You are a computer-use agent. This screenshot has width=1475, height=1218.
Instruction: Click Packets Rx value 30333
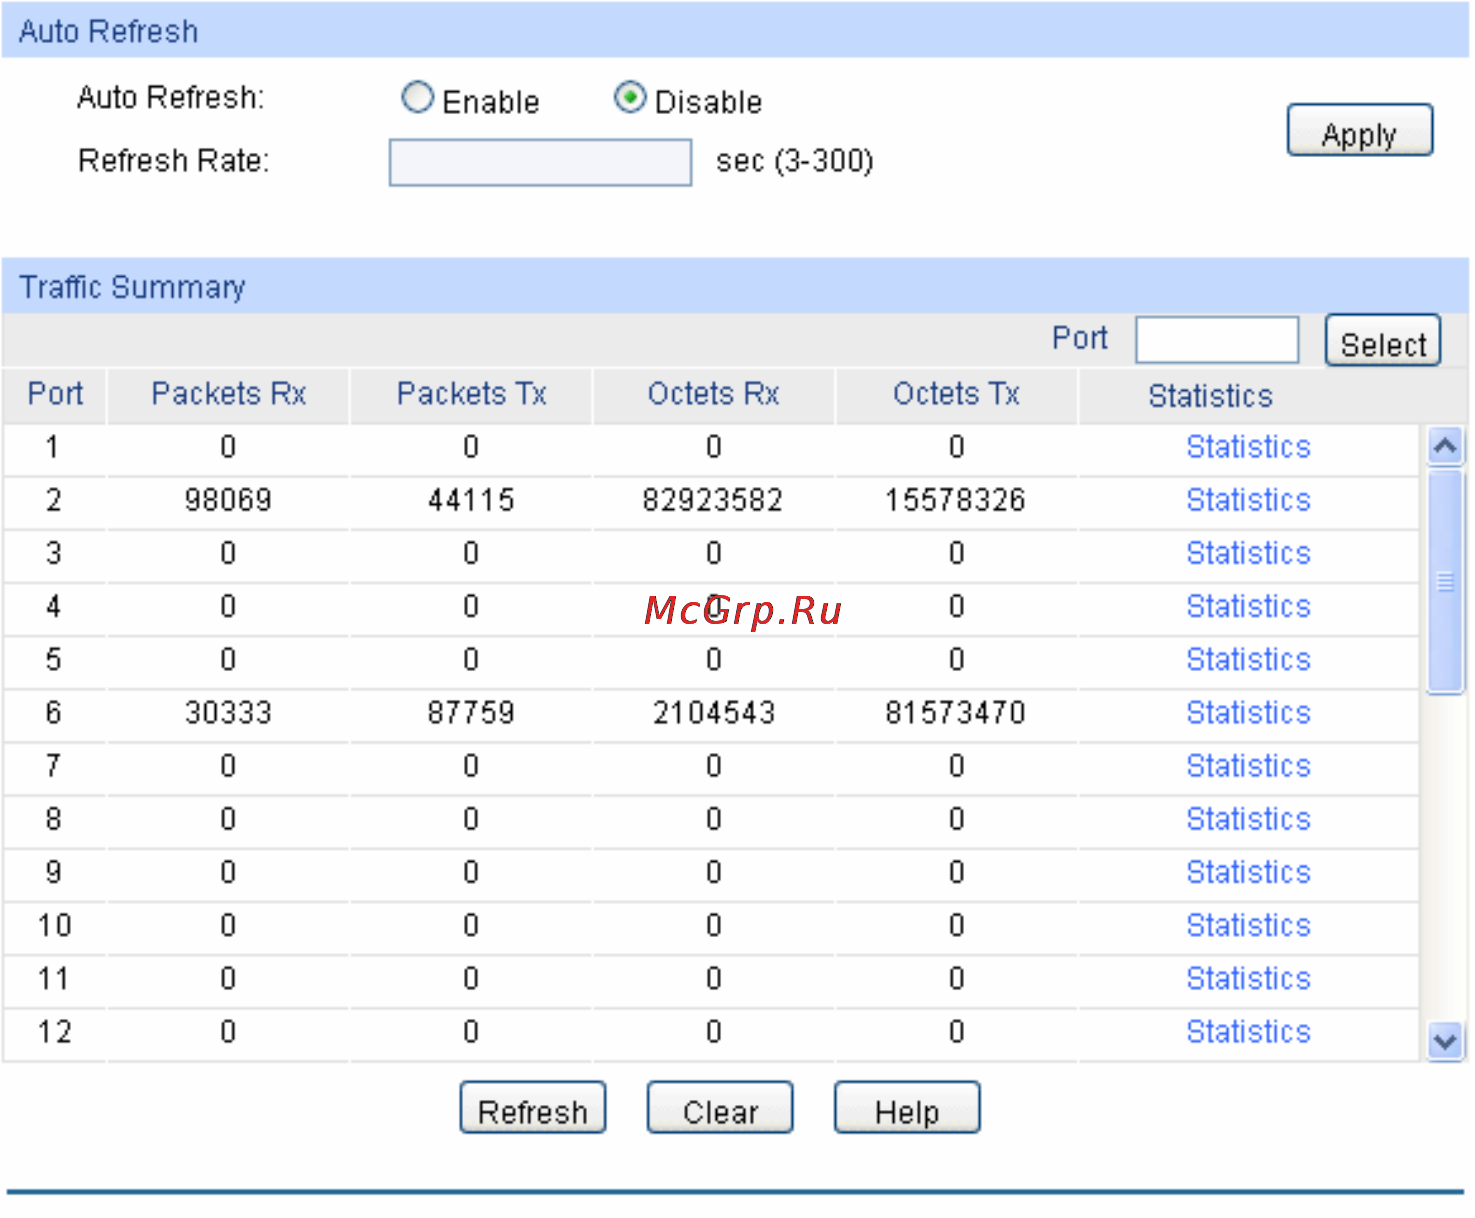[x=228, y=713]
